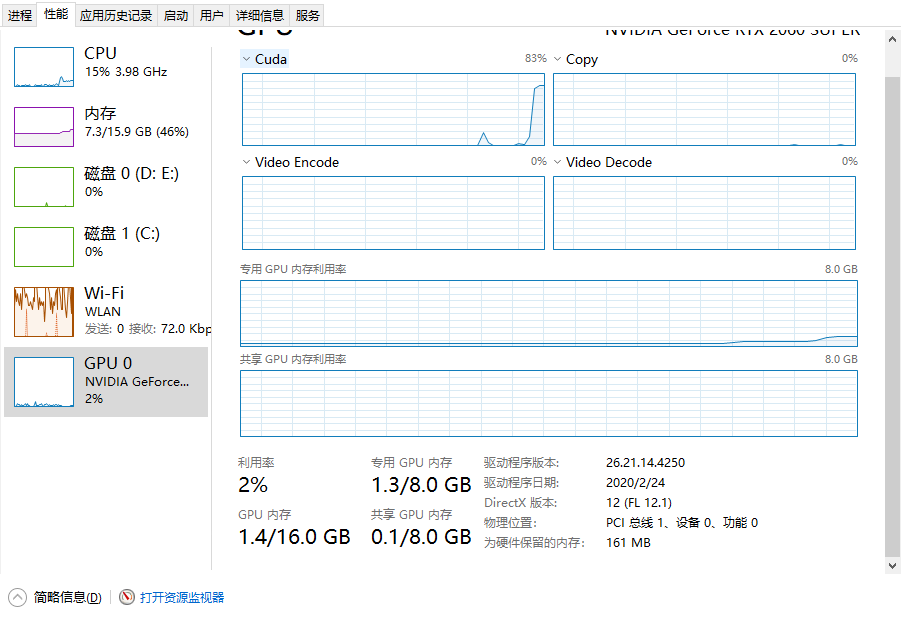Open the Video Encode engine dropdown
The width and height of the screenshot is (901, 622).
pos(247,162)
